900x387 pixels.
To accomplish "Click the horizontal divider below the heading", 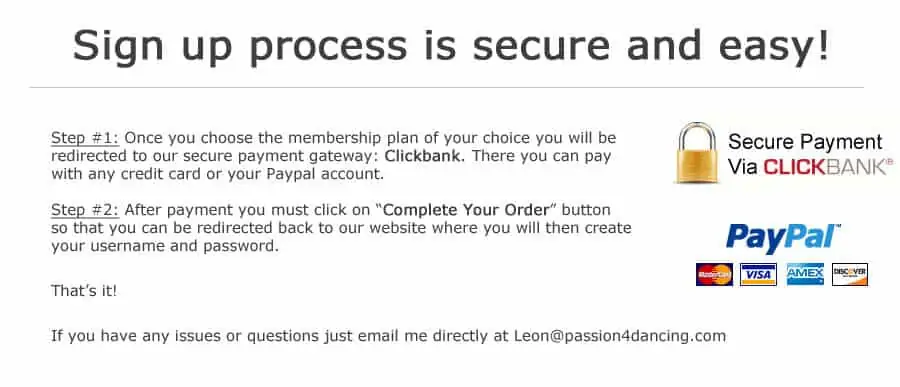I will (447, 88).
